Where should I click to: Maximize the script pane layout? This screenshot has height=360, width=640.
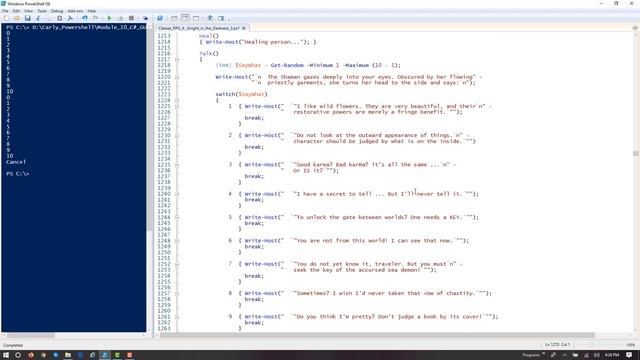(196, 18)
